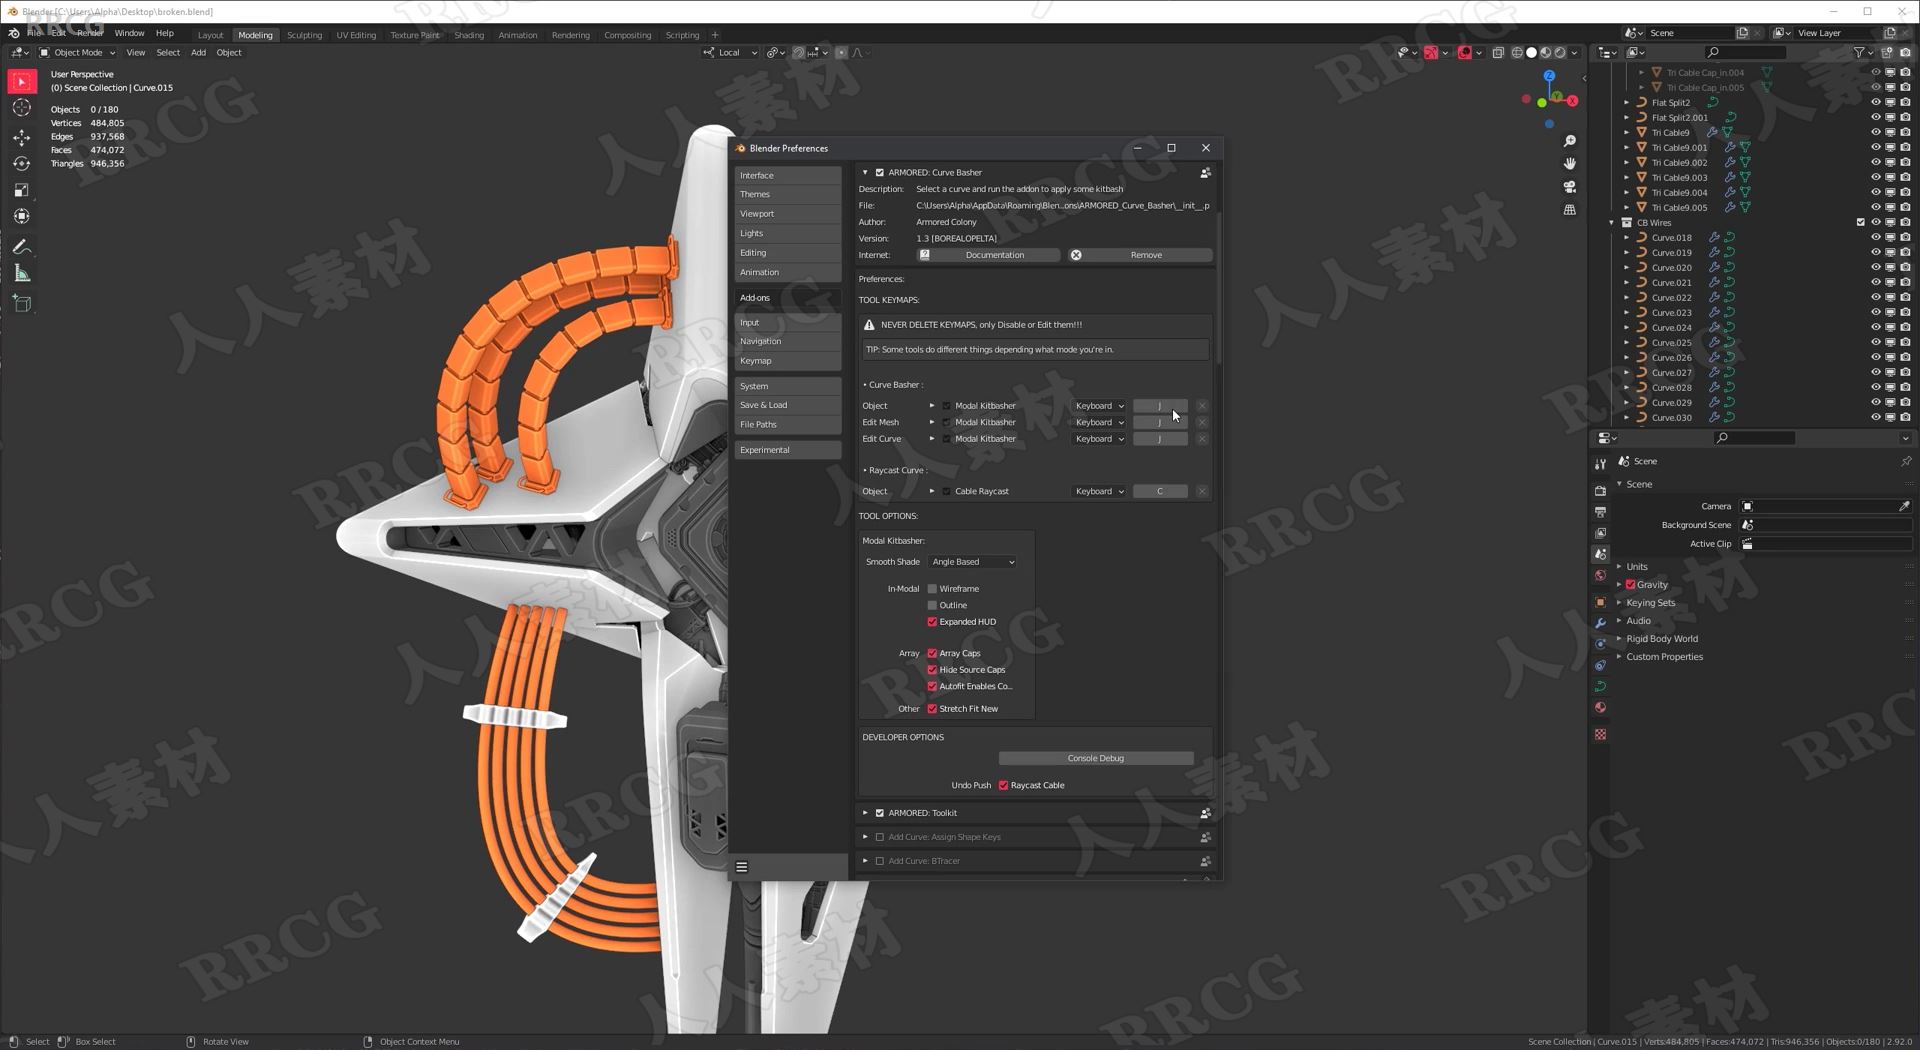Click the C key binding for Cable Raycast
The width and height of the screenshot is (1920, 1050).
(x=1160, y=492)
